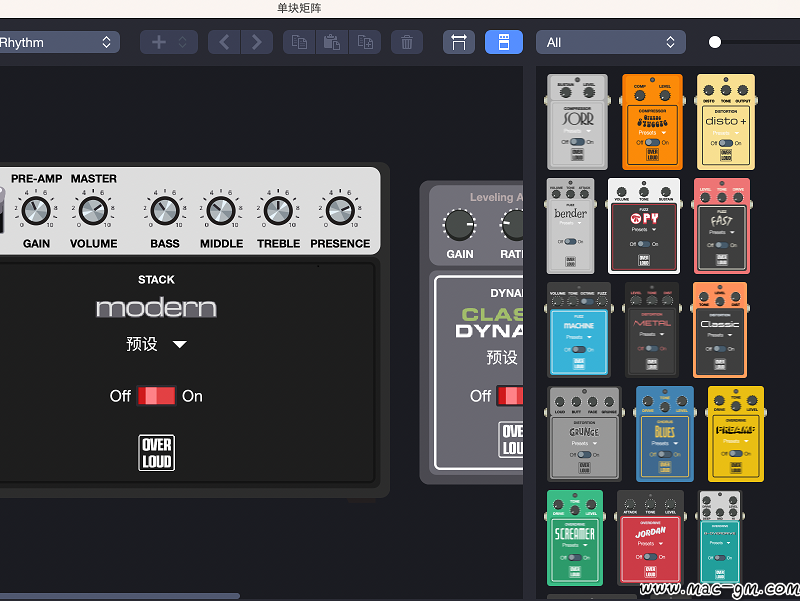The image size is (800, 601).
Task: Select the Orange Squeeze compressor pedal
Action: (652, 122)
